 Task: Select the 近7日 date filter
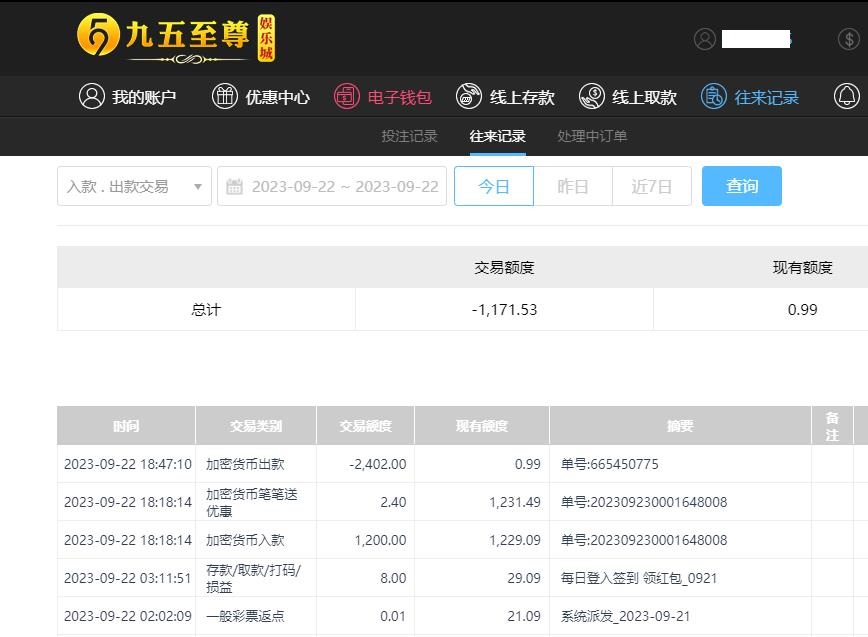[651, 186]
